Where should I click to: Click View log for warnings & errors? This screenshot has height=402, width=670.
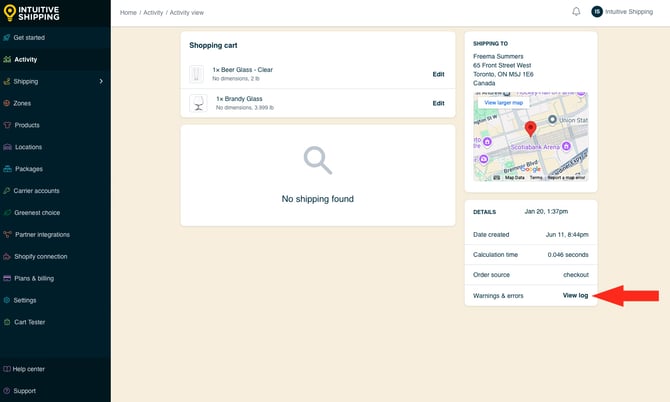575,295
